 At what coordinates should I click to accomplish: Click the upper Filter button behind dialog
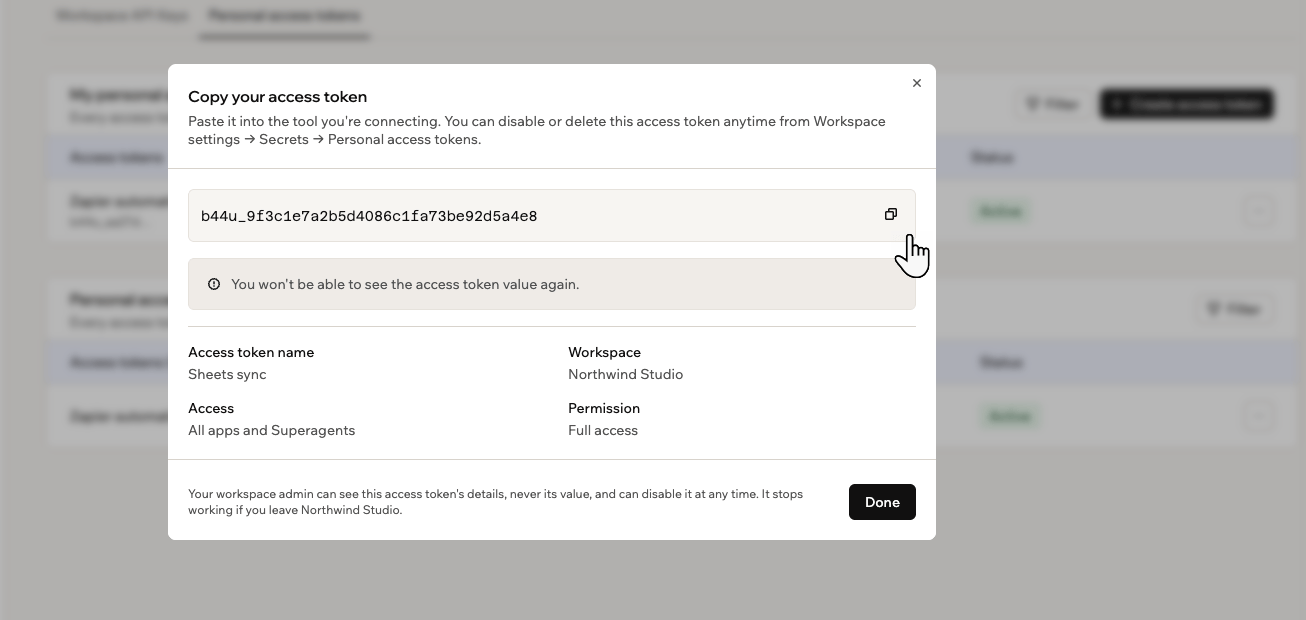1052,104
